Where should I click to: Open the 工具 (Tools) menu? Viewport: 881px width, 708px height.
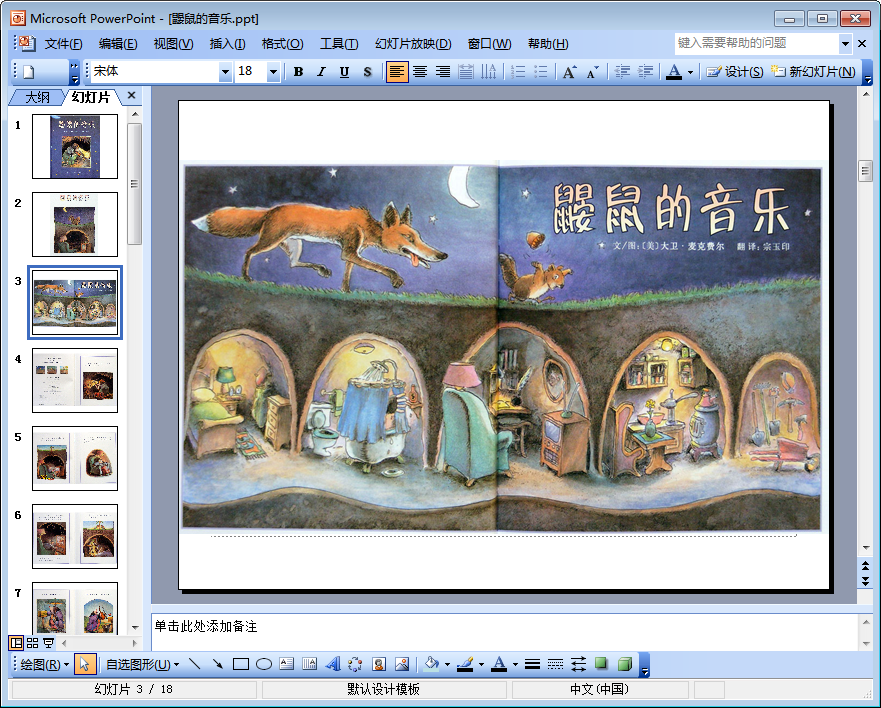click(x=339, y=44)
